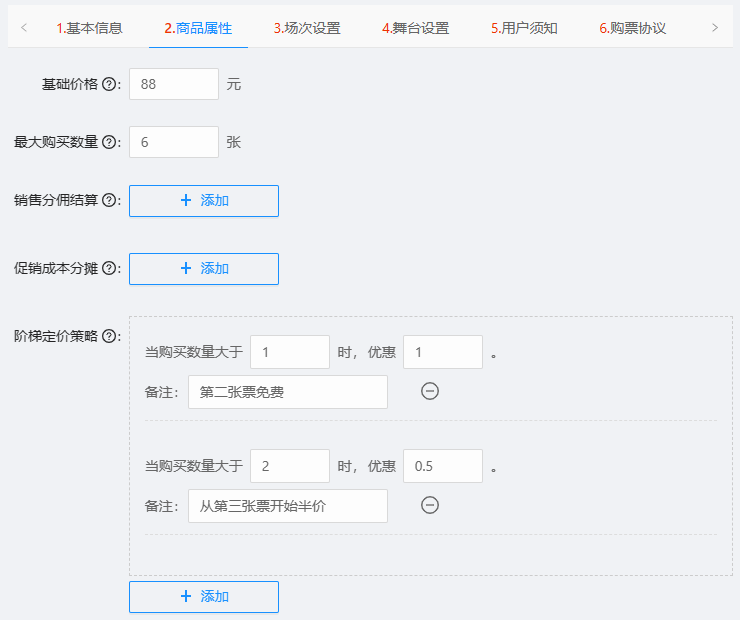Edit second tier quantity field showing 2
Viewport: 740px width, 620px height.
pos(290,466)
